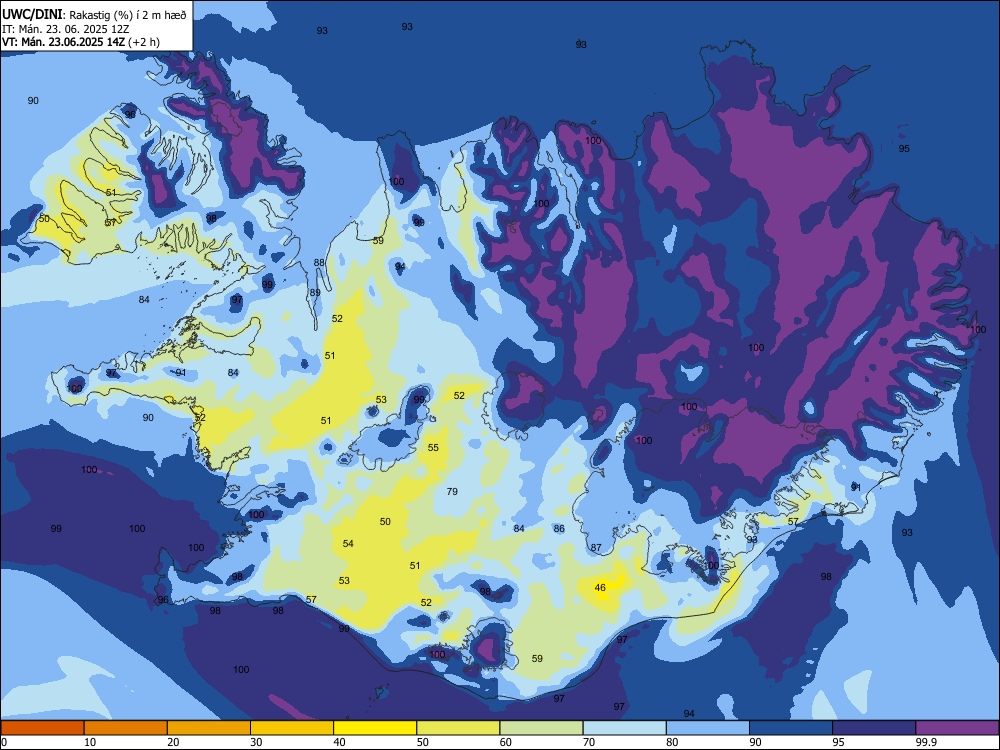This screenshot has height=750, width=1000.
Task: Click the humidity value 87 on the map
Action: coord(596,548)
